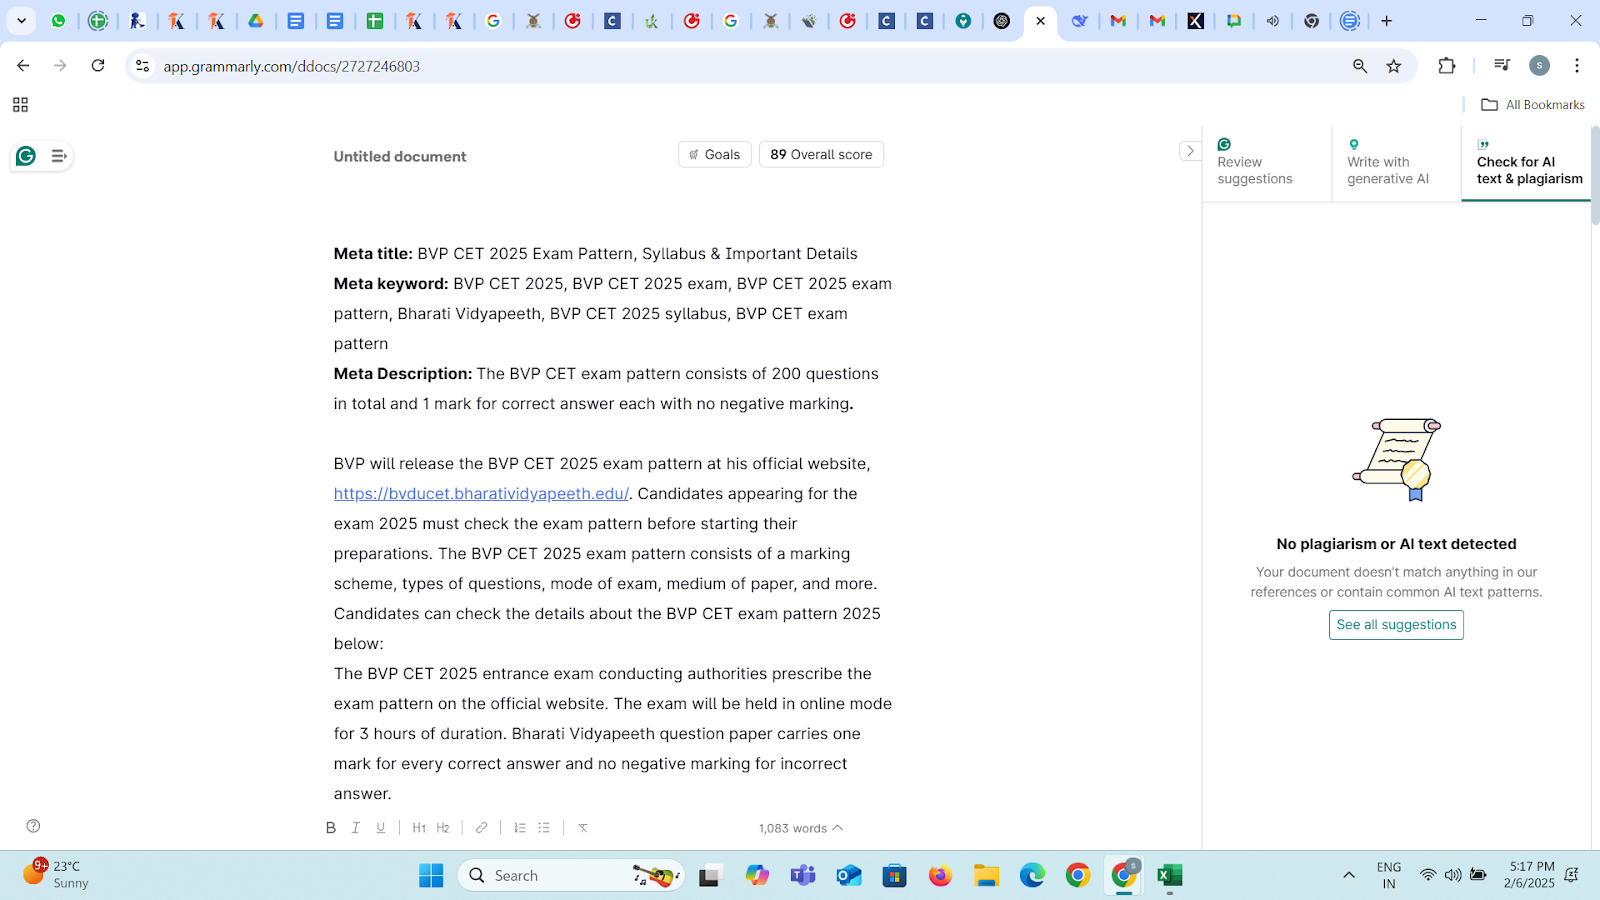Viewport: 1600px width, 900px height.
Task: Open the browser tab list dropdown
Action: tap(21, 21)
